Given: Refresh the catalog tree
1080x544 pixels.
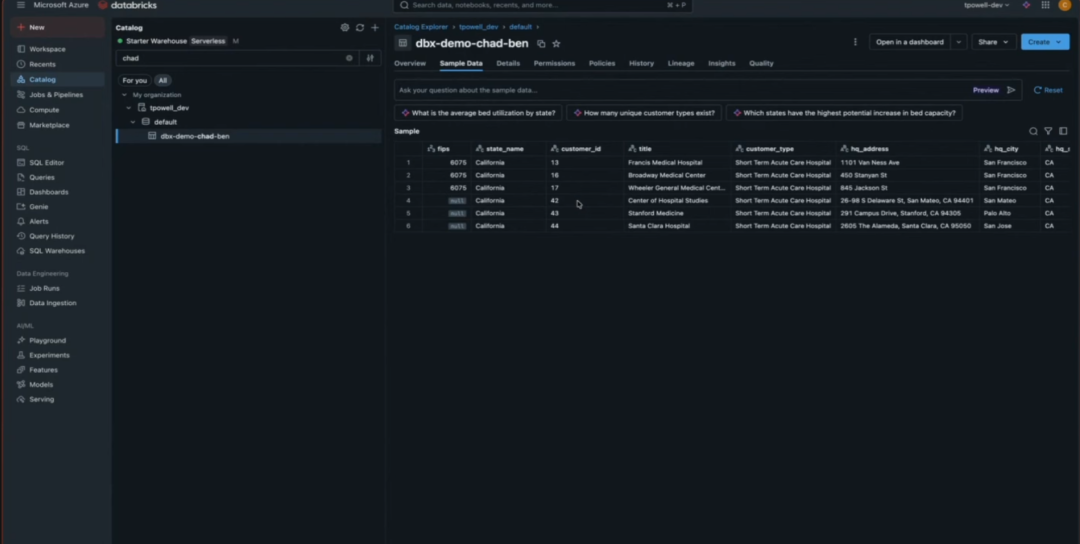Looking at the screenshot, I should click(x=360, y=28).
